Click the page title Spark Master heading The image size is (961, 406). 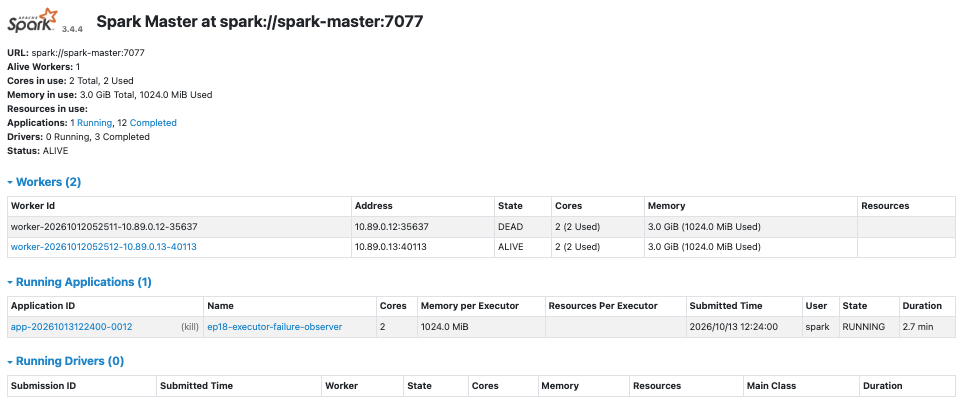click(x=260, y=21)
